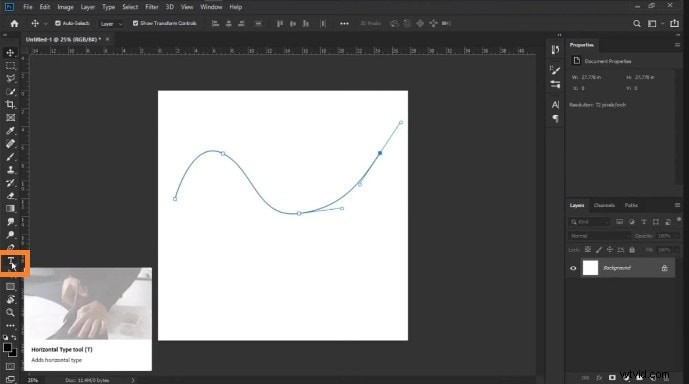Select the Smudge tool
The height and width of the screenshot is (384, 689).
10,222
